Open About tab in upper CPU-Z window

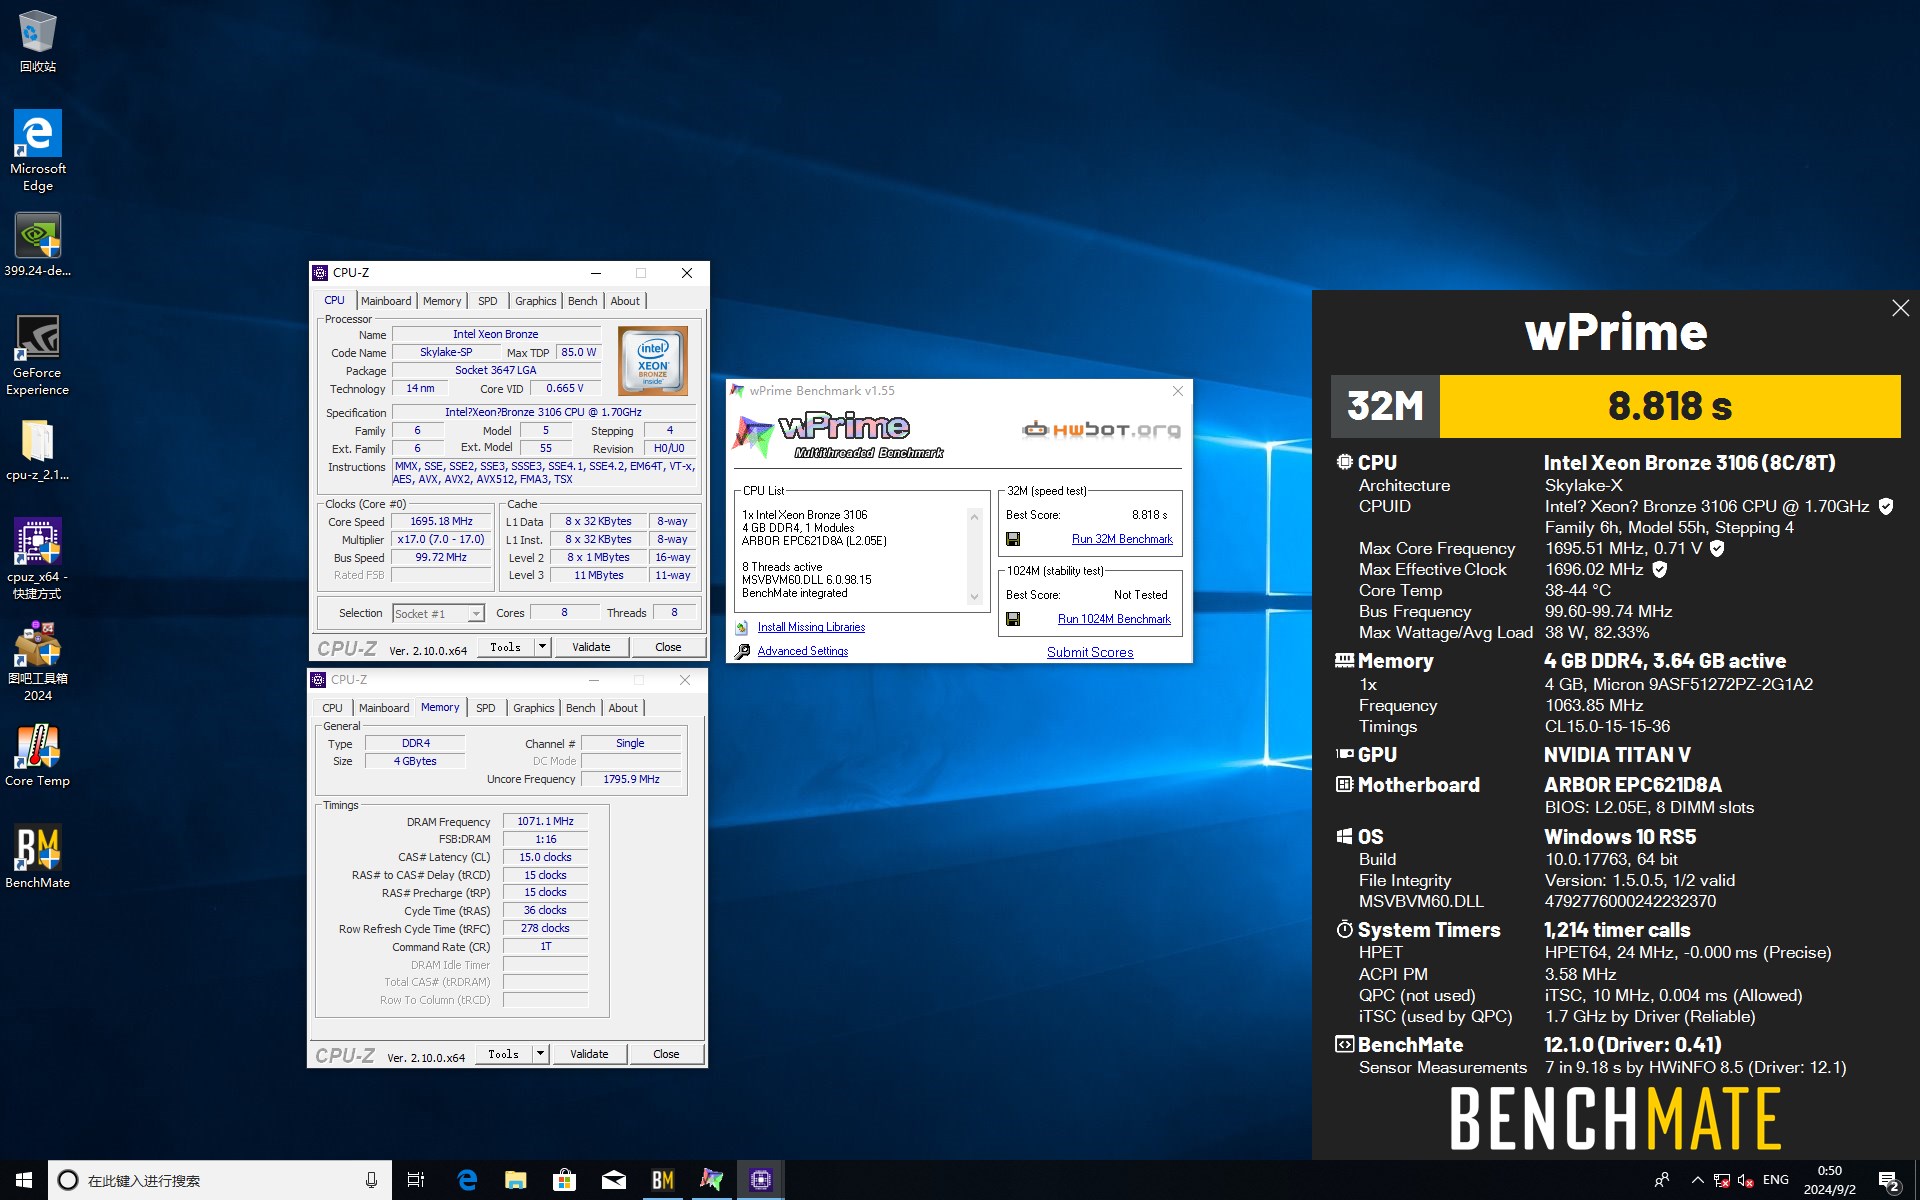[x=625, y=301]
